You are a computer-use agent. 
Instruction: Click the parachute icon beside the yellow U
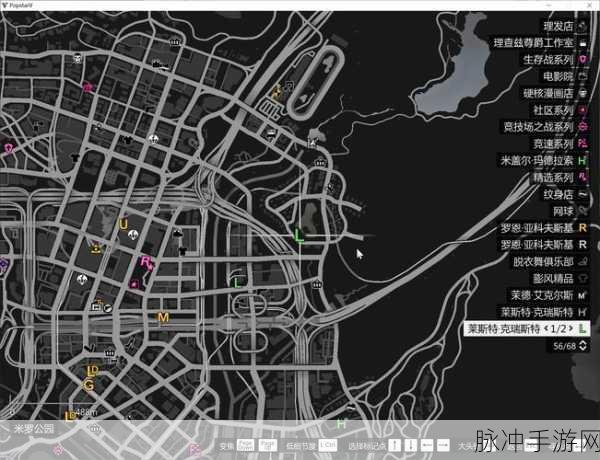(x=133, y=235)
